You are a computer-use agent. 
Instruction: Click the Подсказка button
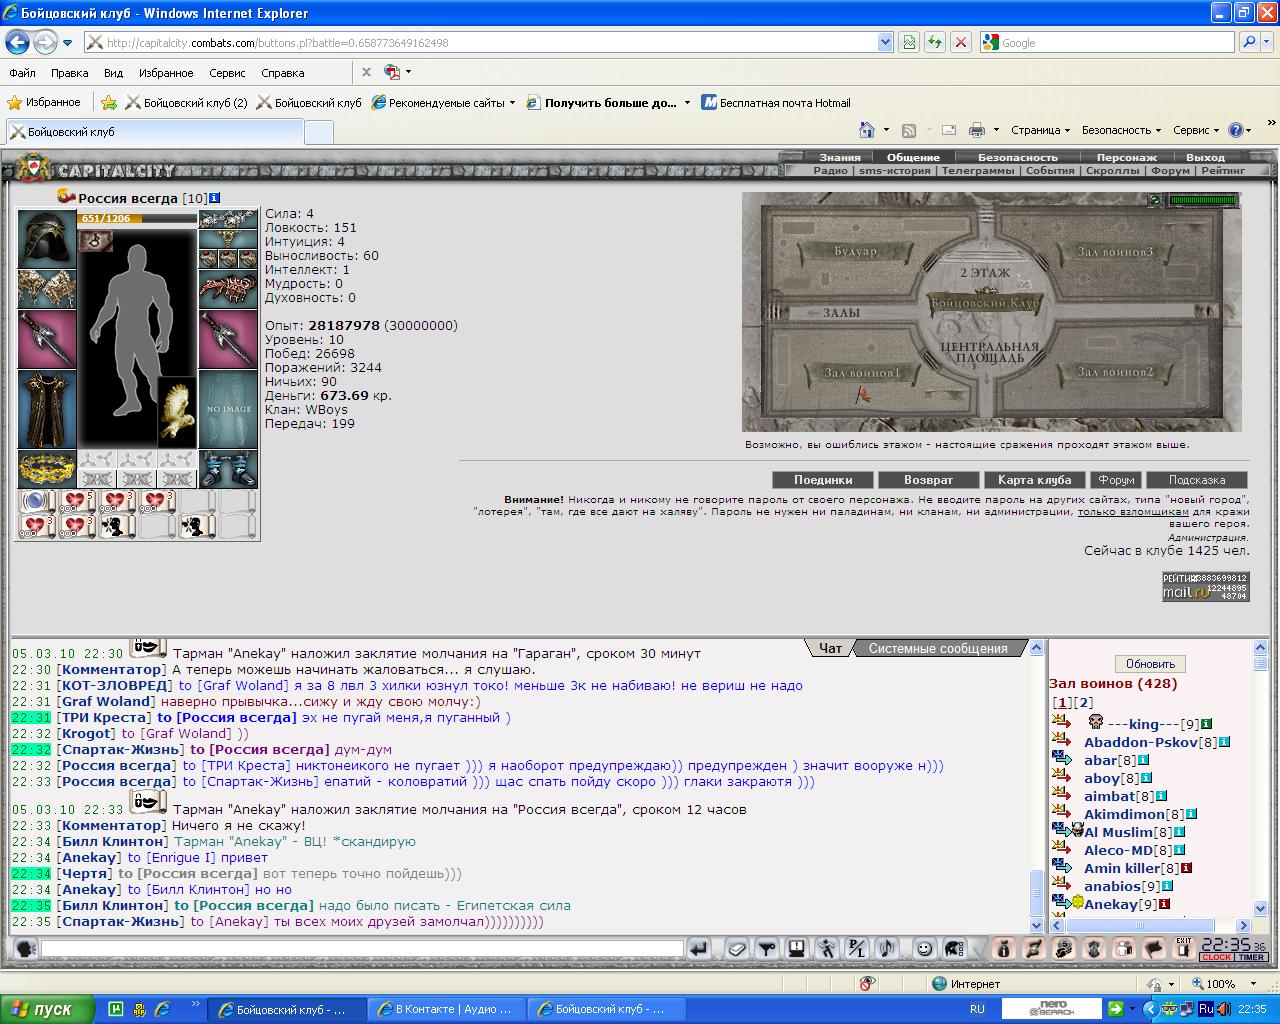click(1196, 480)
